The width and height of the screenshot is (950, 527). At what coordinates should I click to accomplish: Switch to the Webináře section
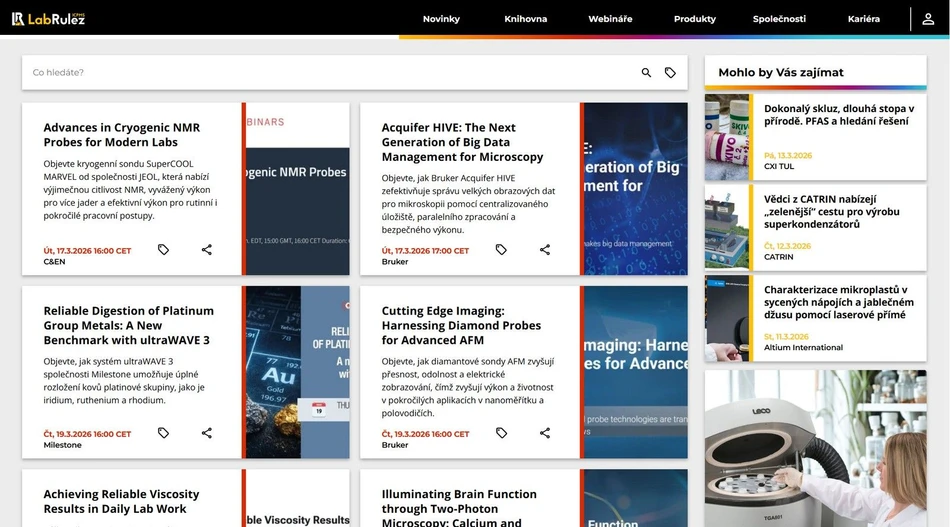[x=610, y=19]
